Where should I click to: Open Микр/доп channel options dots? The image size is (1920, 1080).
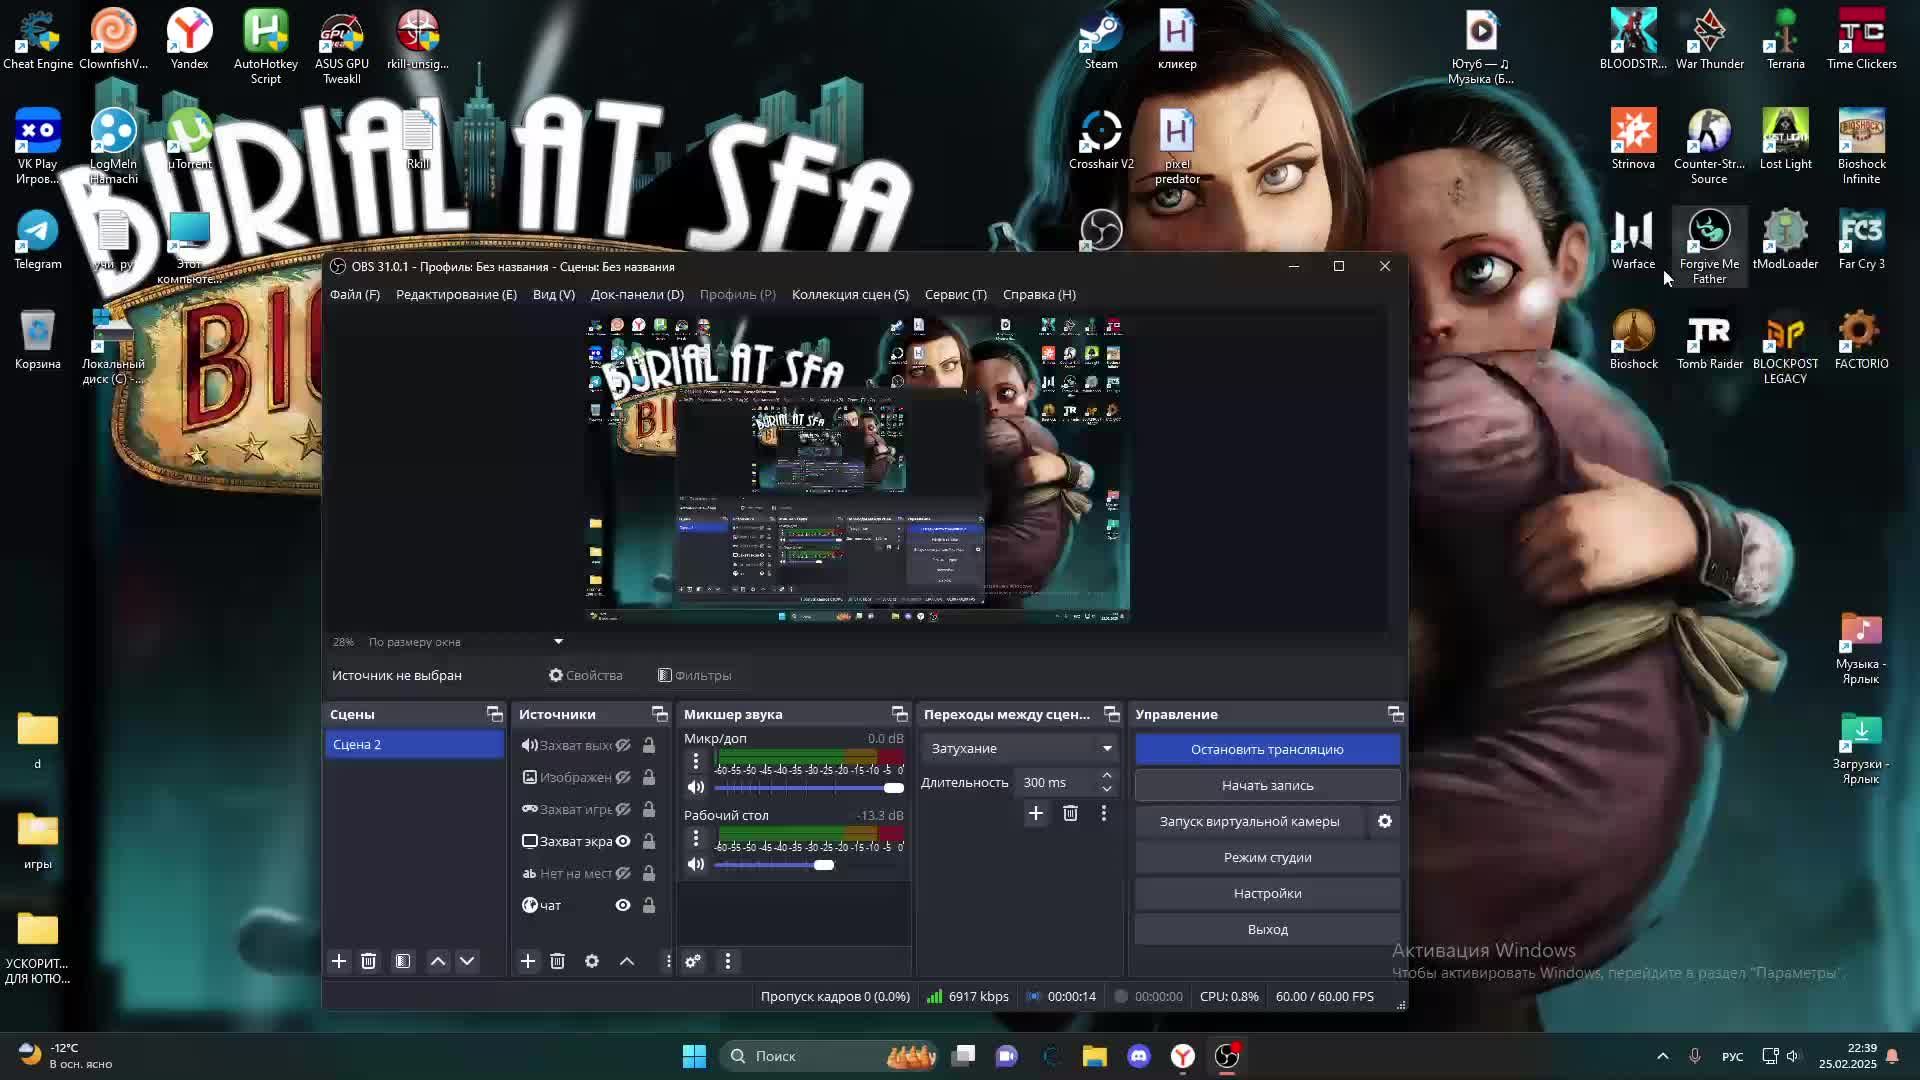tap(696, 761)
